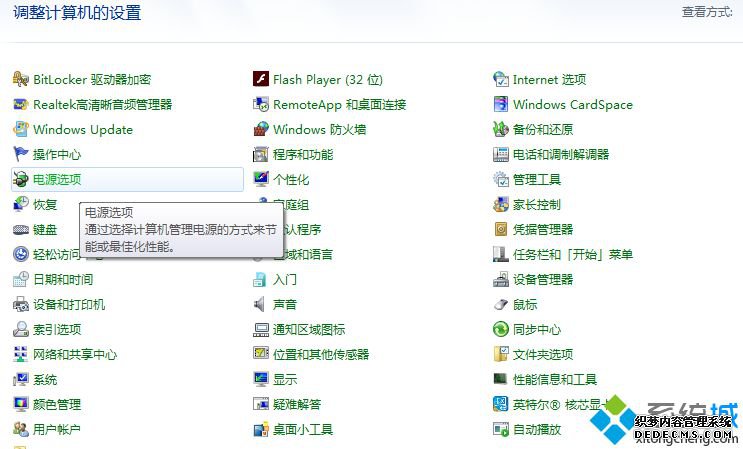Click the 恢复 icon
Screen dimensions: 743x449
pos(21,205)
